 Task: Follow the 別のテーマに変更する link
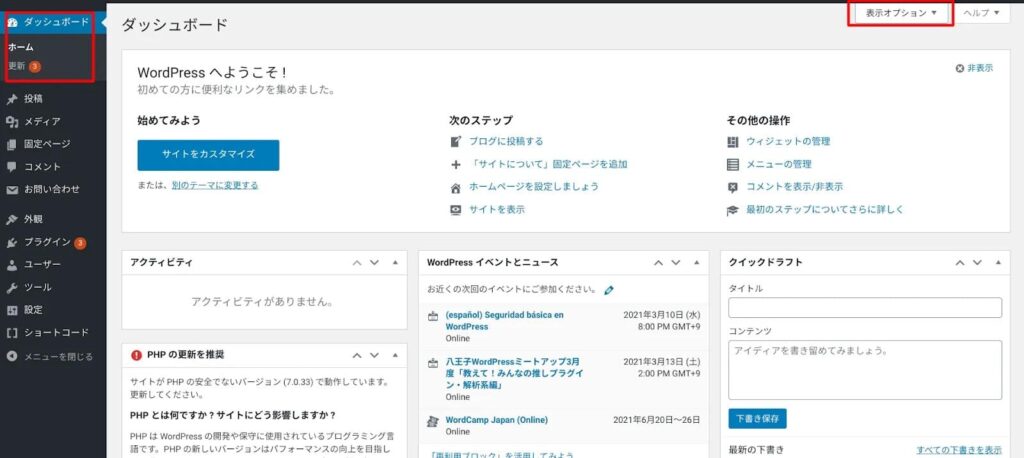215,186
